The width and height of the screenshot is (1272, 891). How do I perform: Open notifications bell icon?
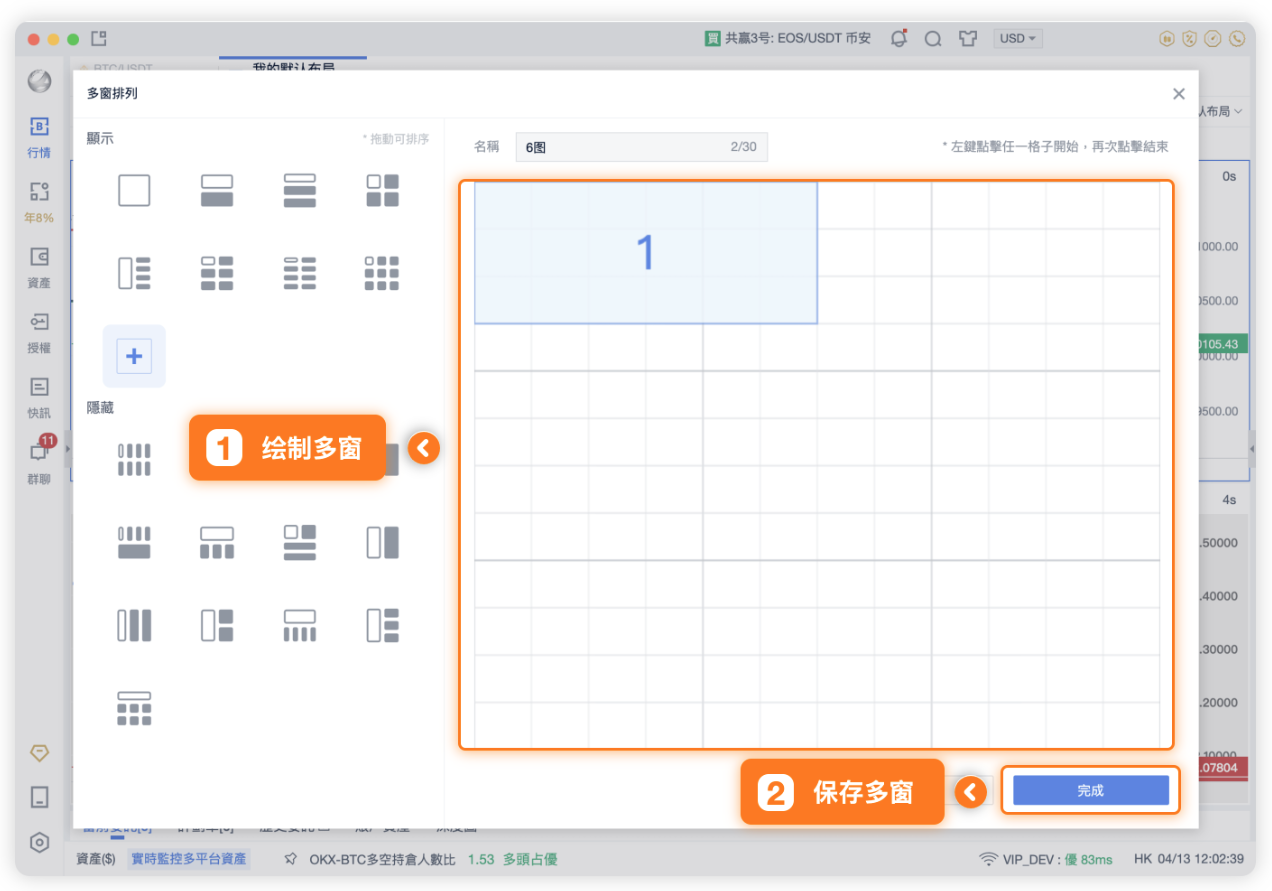pyautogui.click(x=899, y=39)
